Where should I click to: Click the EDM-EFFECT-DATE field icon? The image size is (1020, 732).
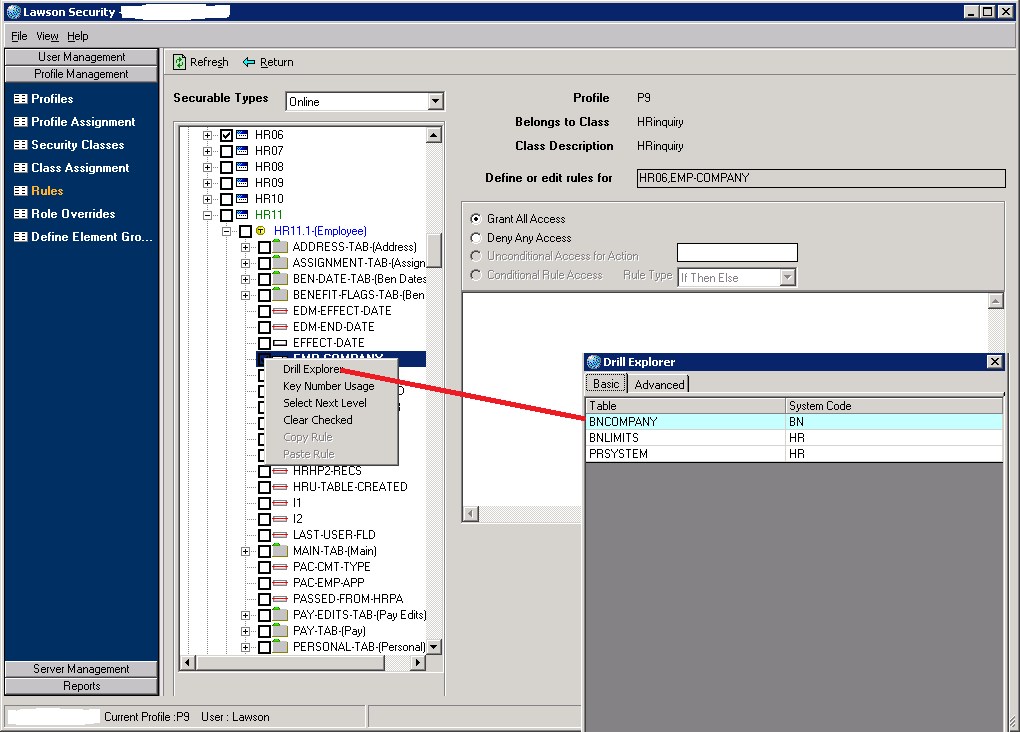(x=280, y=311)
